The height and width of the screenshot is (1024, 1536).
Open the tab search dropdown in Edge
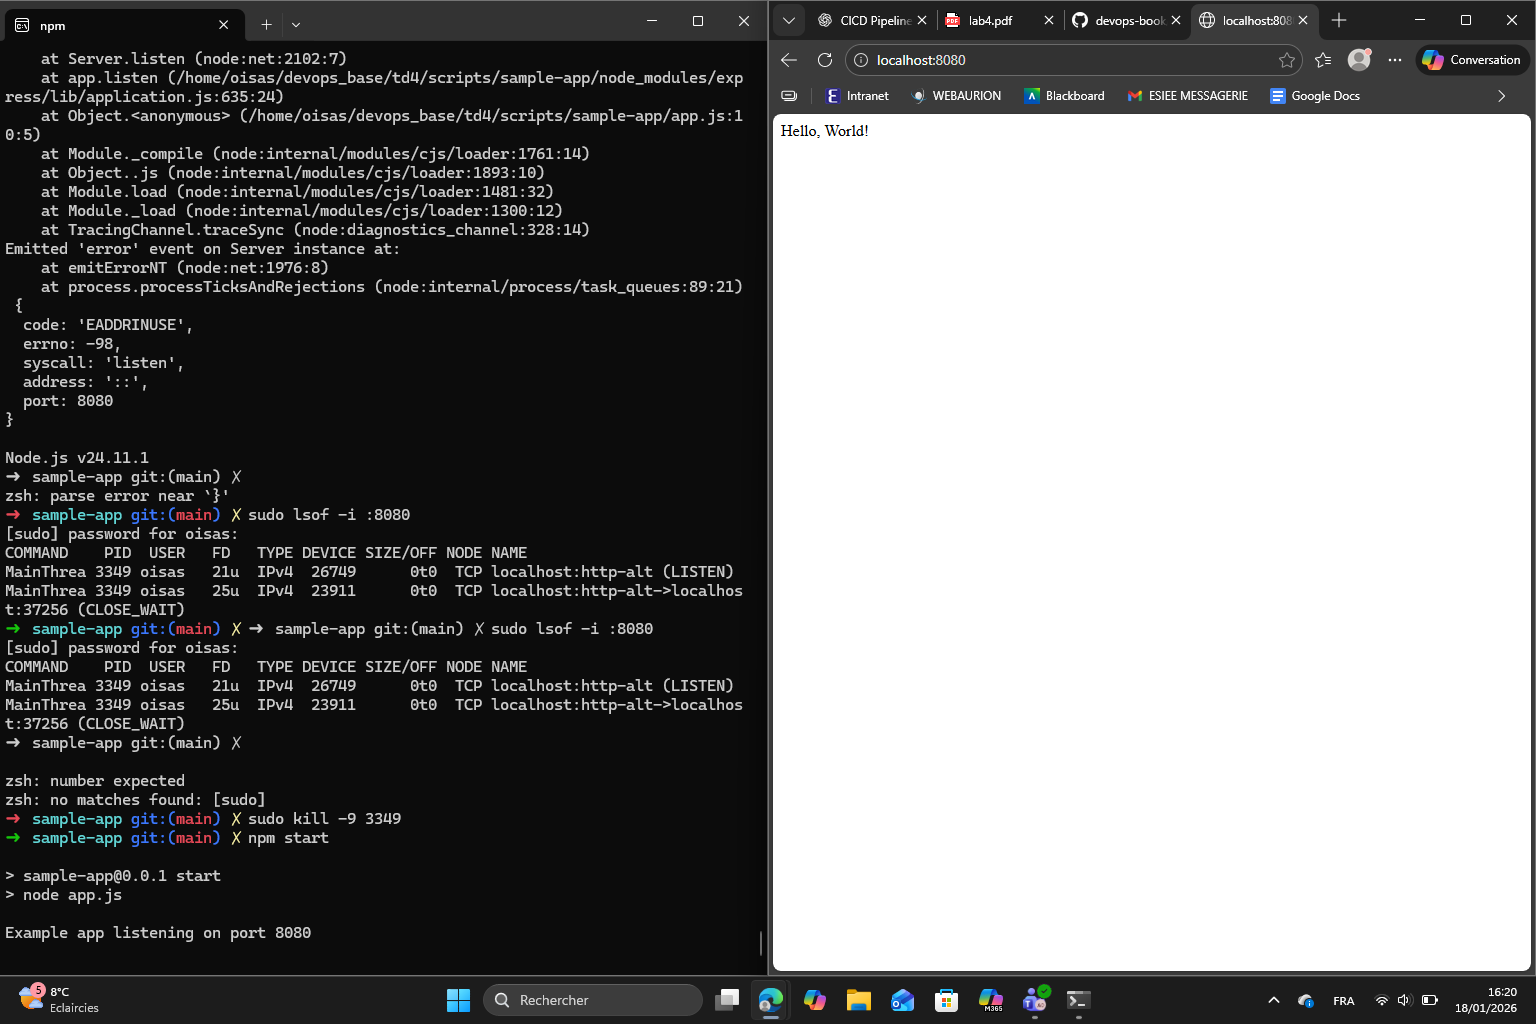coord(789,20)
